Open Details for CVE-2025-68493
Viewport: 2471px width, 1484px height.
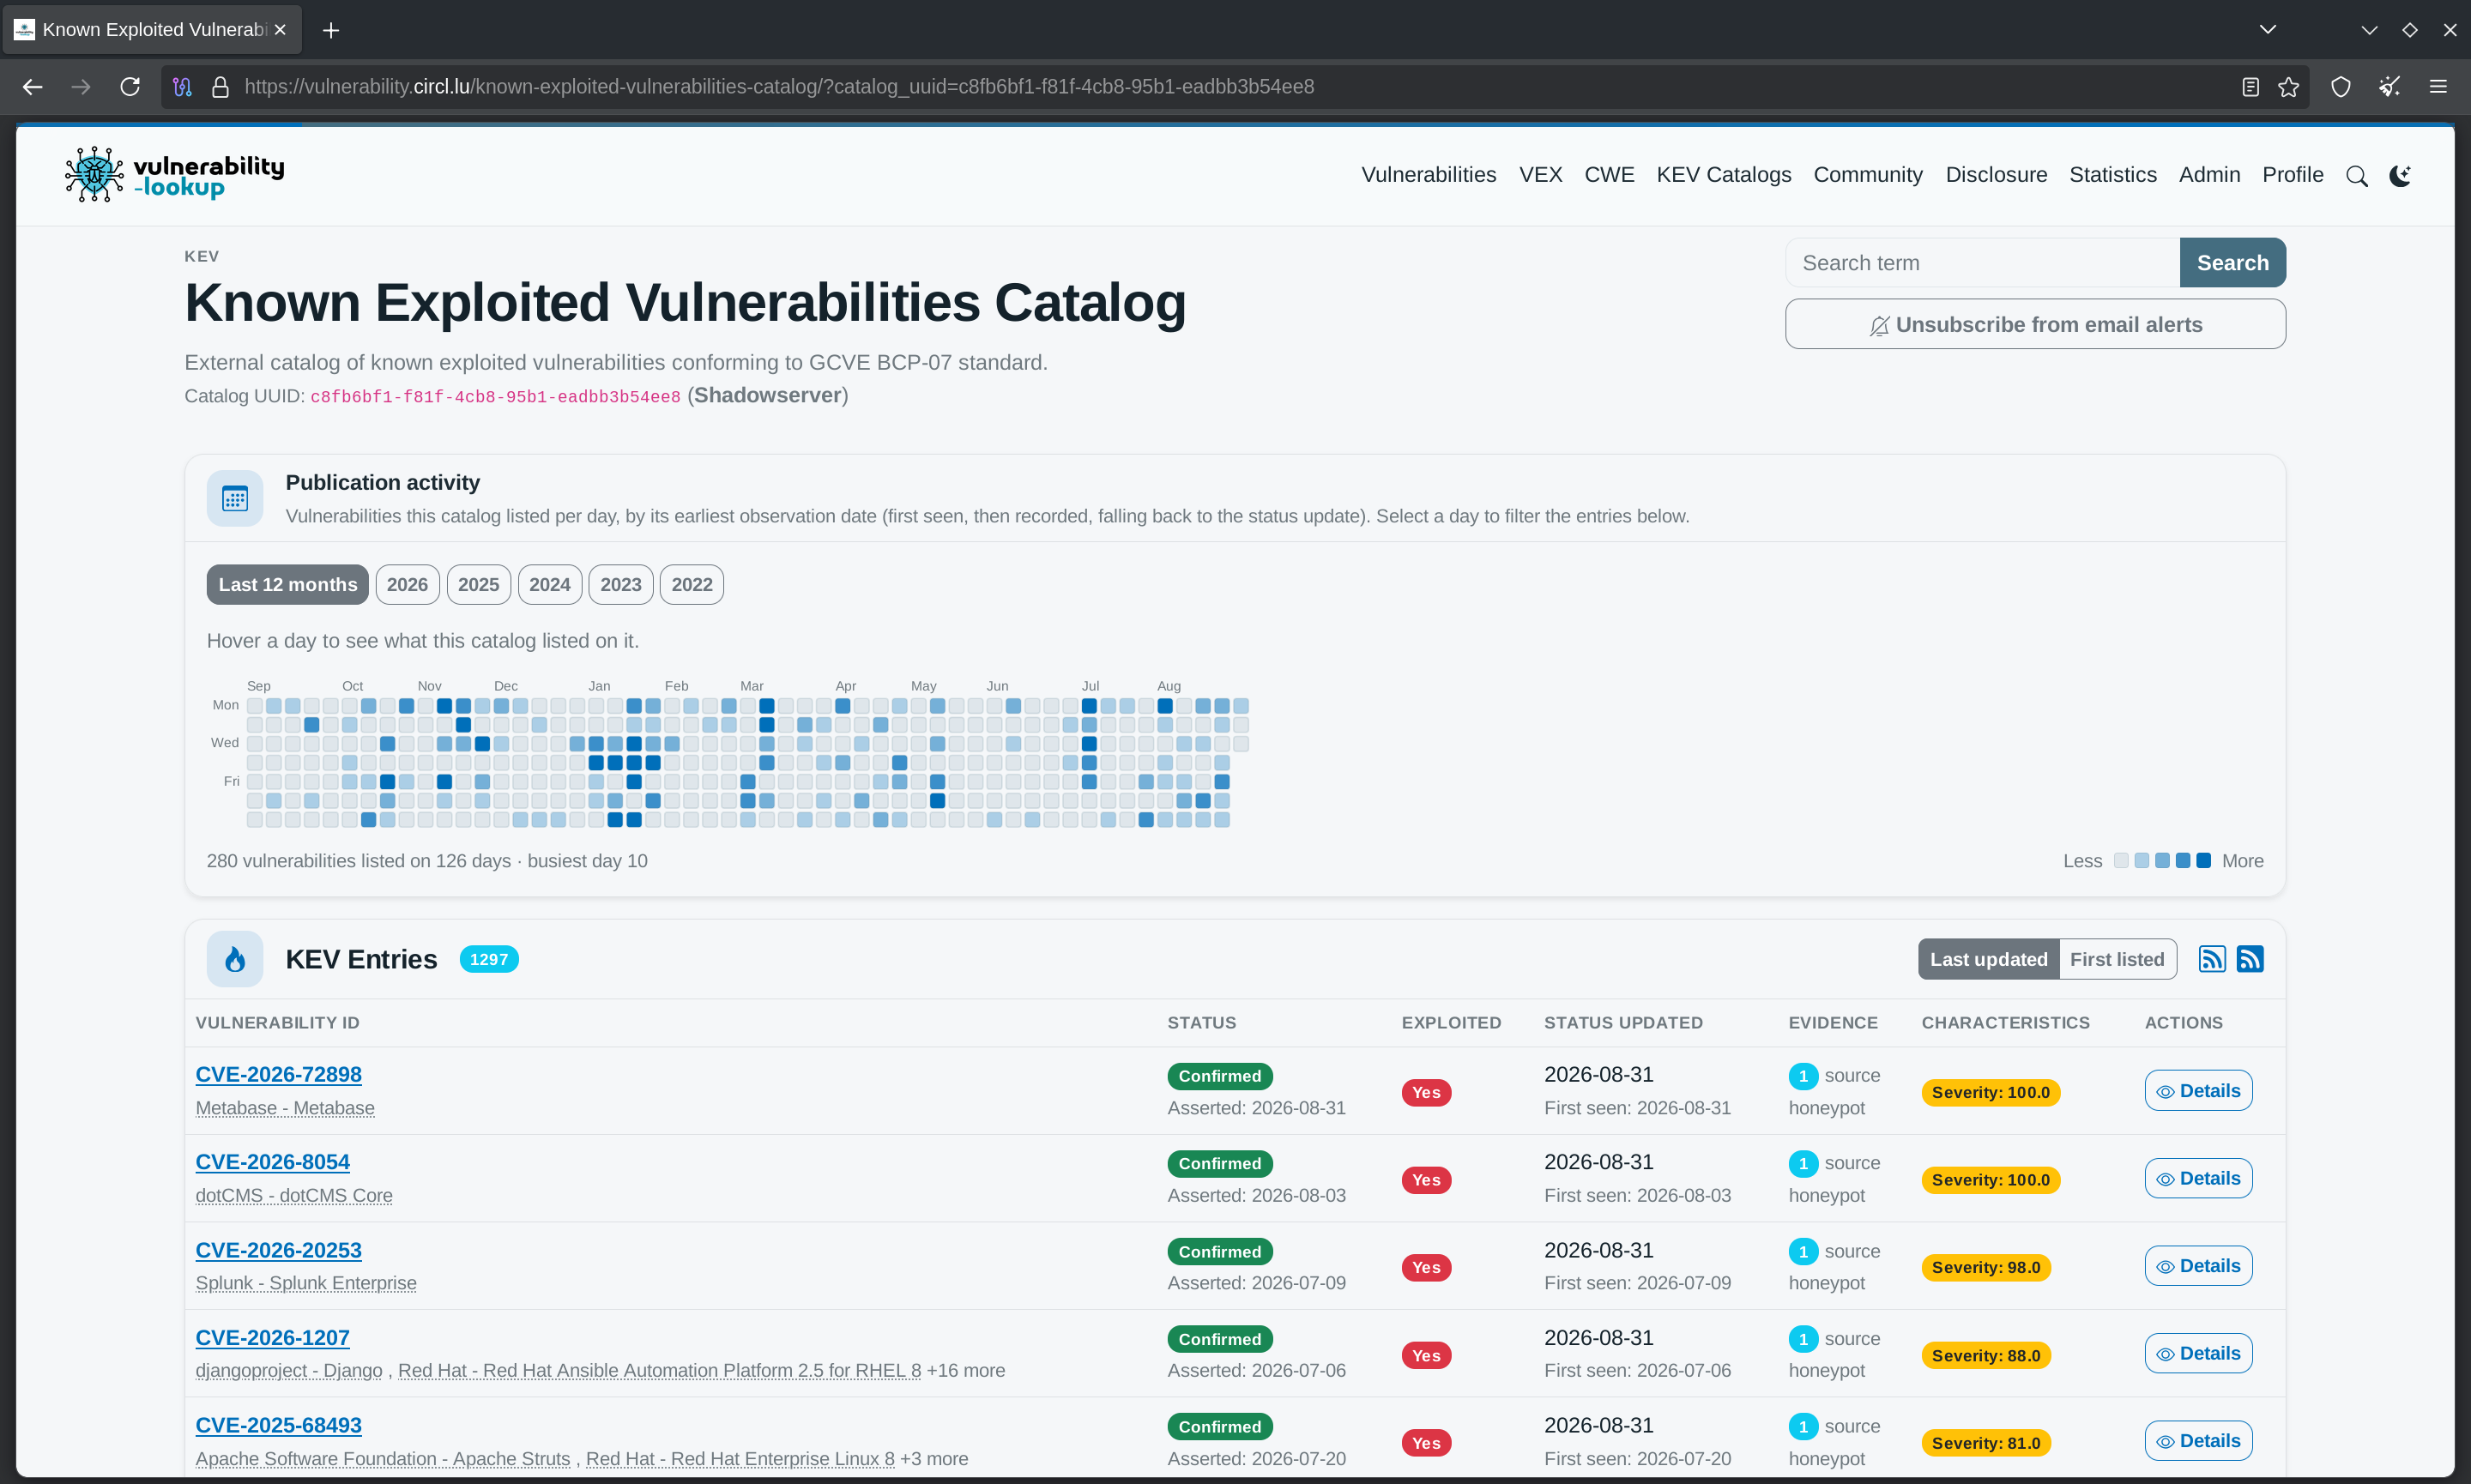pyautogui.click(x=2198, y=1441)
